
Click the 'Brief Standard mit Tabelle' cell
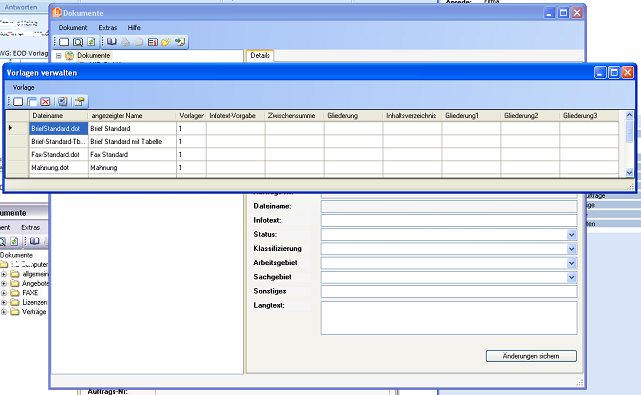pyautogui.click(x=132, y=141)
